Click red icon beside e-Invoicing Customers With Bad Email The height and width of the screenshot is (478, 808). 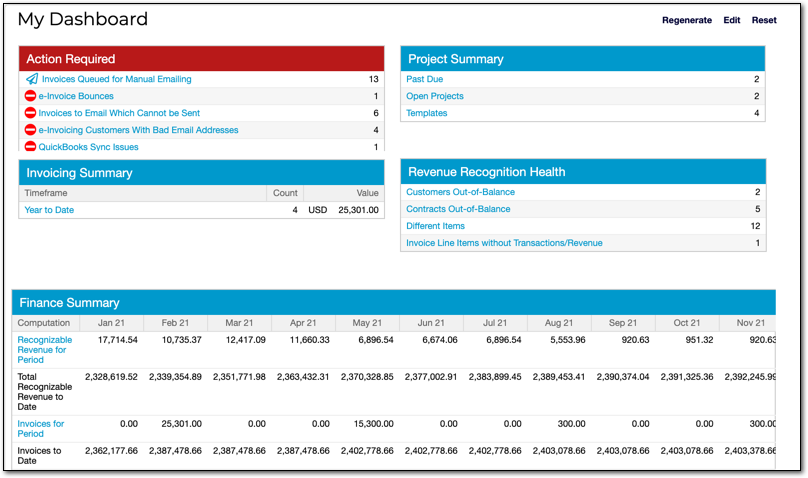click(x=31, y=130)
